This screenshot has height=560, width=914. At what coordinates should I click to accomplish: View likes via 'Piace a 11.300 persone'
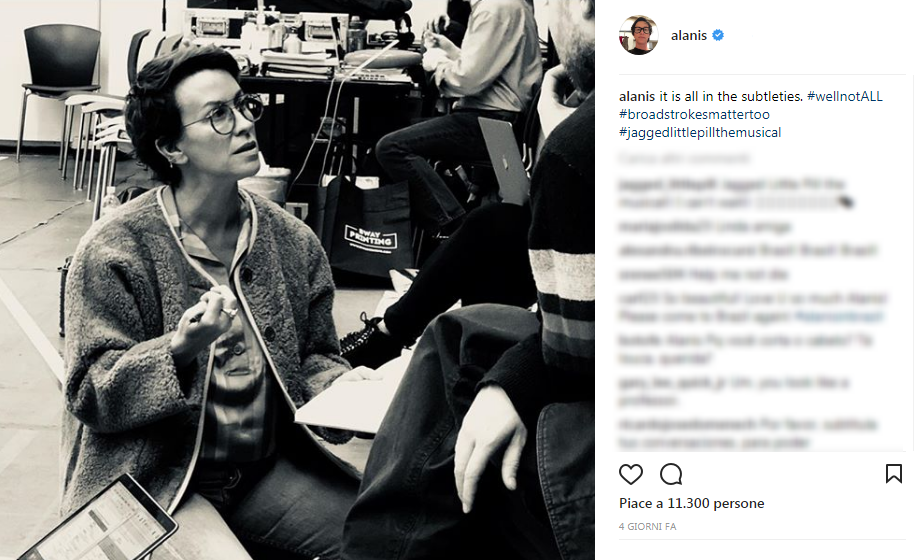691,503
